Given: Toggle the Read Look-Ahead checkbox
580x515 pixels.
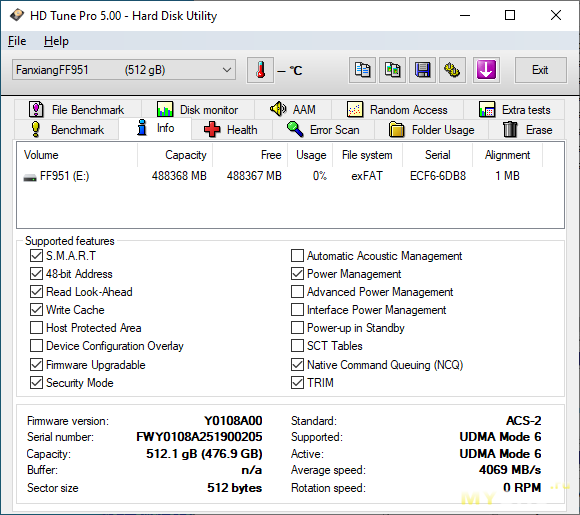Looking at the screenshot, I should [x=36, y=292].
